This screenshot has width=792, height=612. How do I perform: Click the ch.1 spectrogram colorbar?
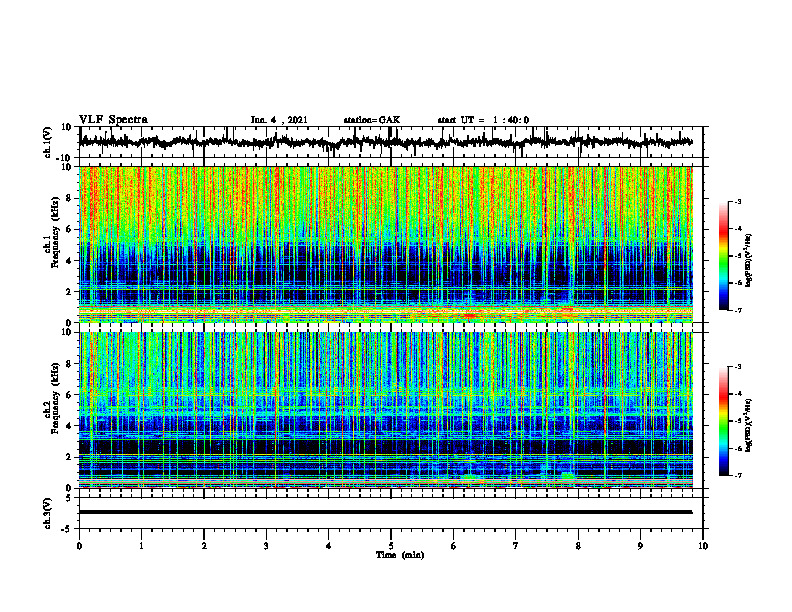pyautogui.click(x=723, y=256)
